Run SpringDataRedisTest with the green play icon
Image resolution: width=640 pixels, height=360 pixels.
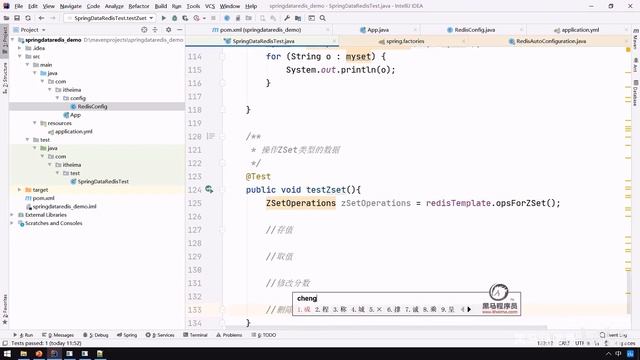click(164, 18)
